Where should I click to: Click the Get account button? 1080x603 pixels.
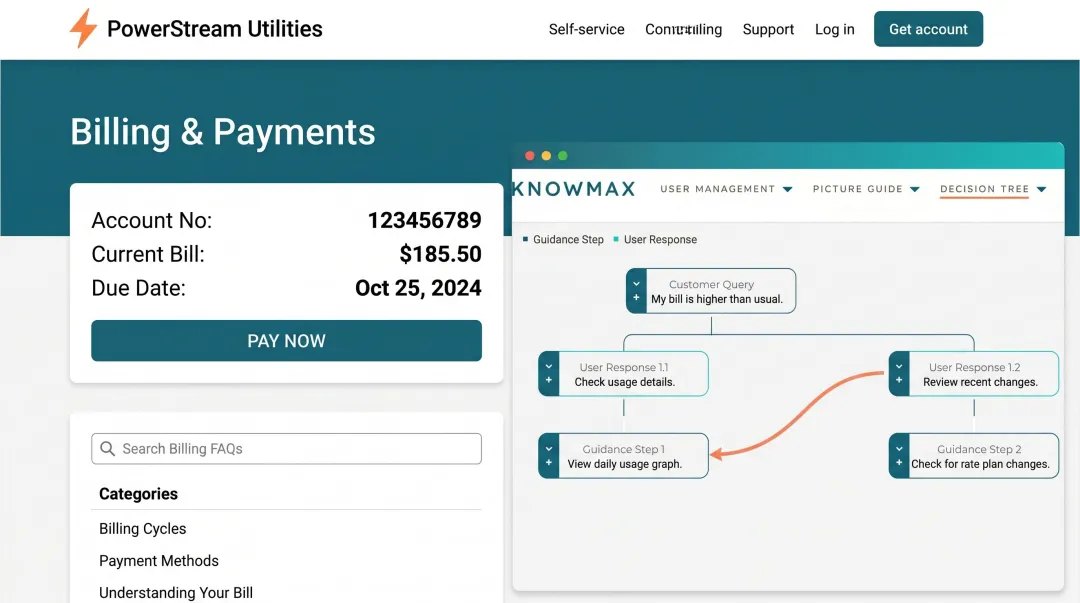click(x=928, y=29)
